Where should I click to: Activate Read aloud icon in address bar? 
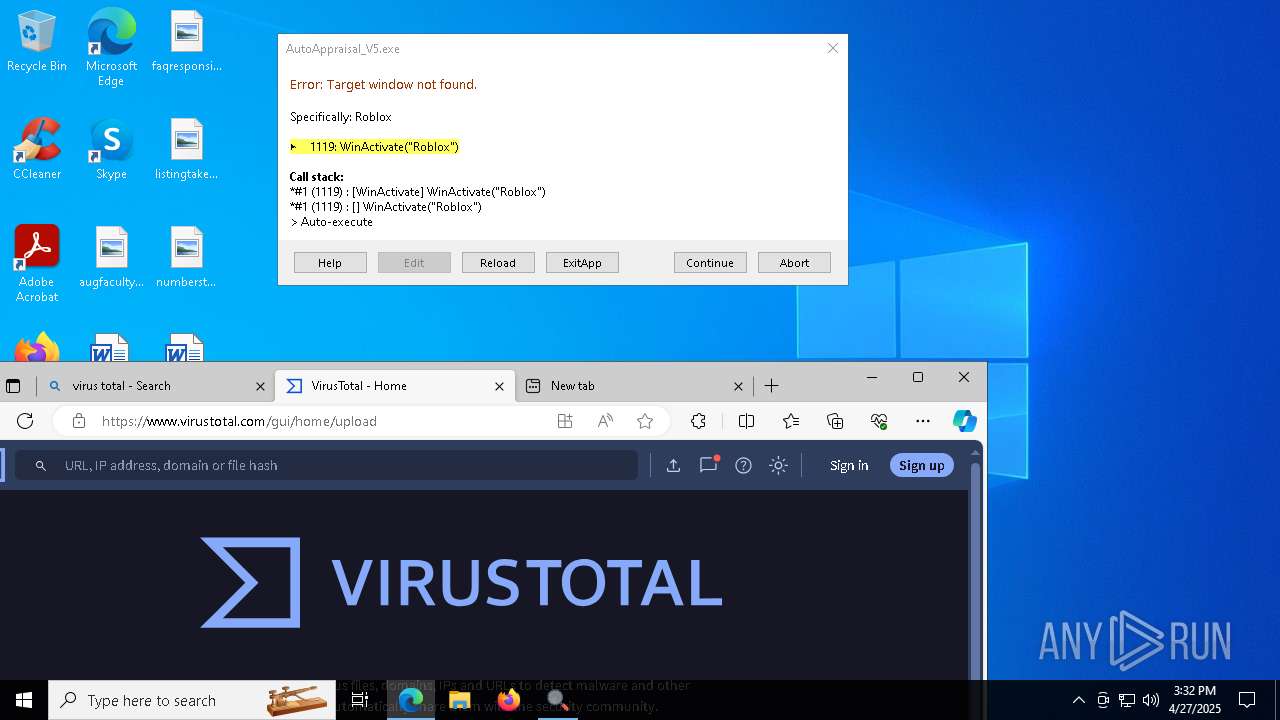click(605, 421)
